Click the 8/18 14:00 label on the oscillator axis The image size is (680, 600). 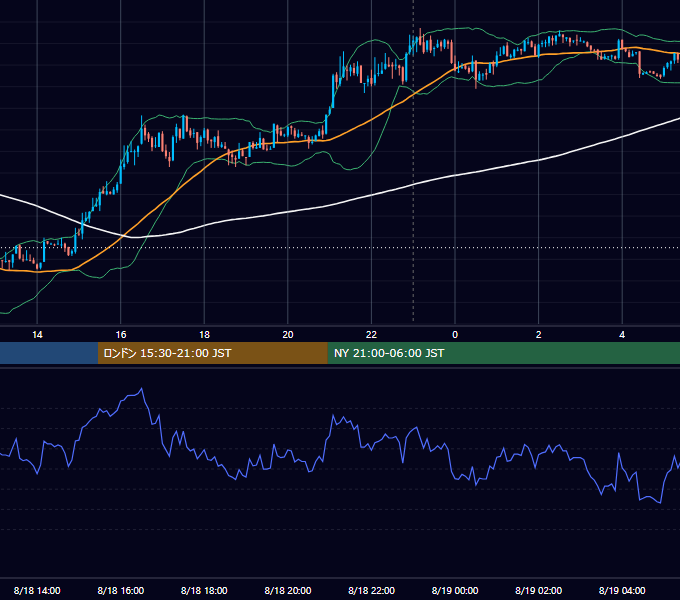point(37,590)
